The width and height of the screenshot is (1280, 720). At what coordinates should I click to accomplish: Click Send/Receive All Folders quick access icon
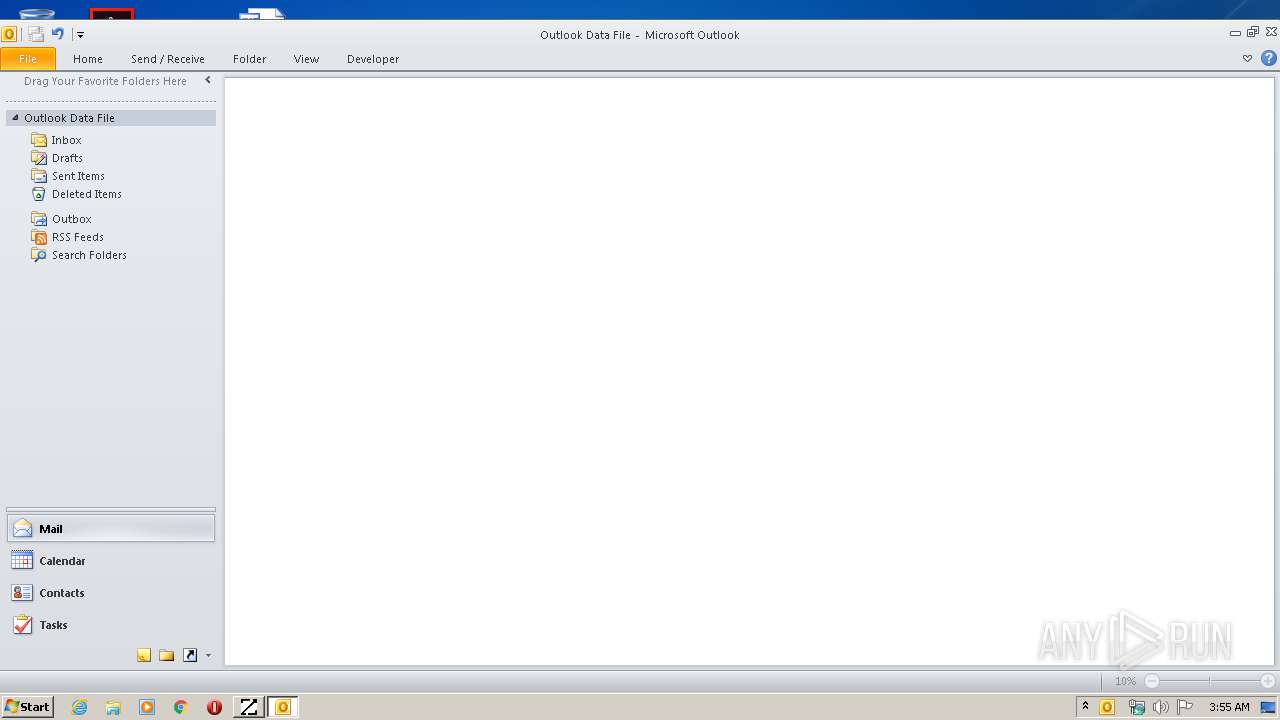[x=36, y=34]
